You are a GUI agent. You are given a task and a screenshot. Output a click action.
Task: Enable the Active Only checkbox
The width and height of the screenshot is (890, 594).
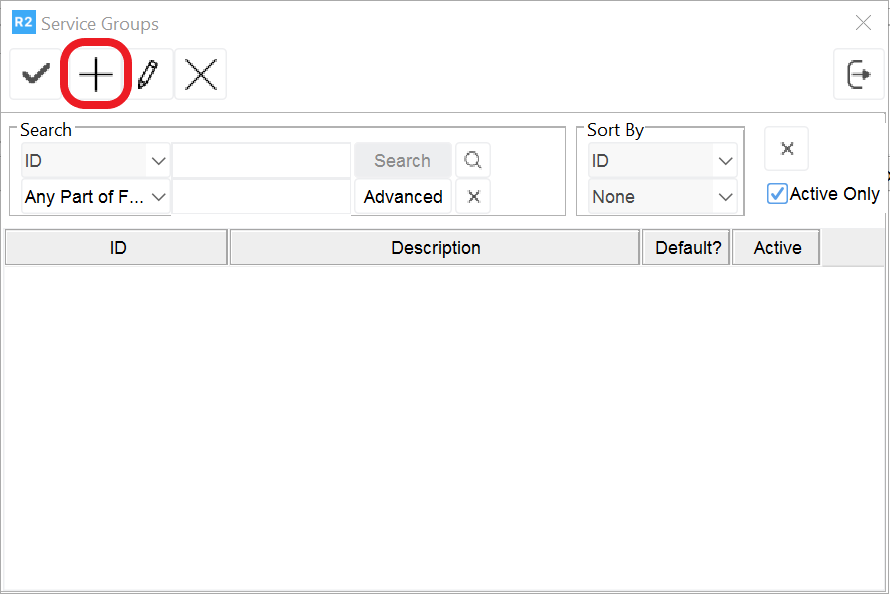(x=778, y=194)
